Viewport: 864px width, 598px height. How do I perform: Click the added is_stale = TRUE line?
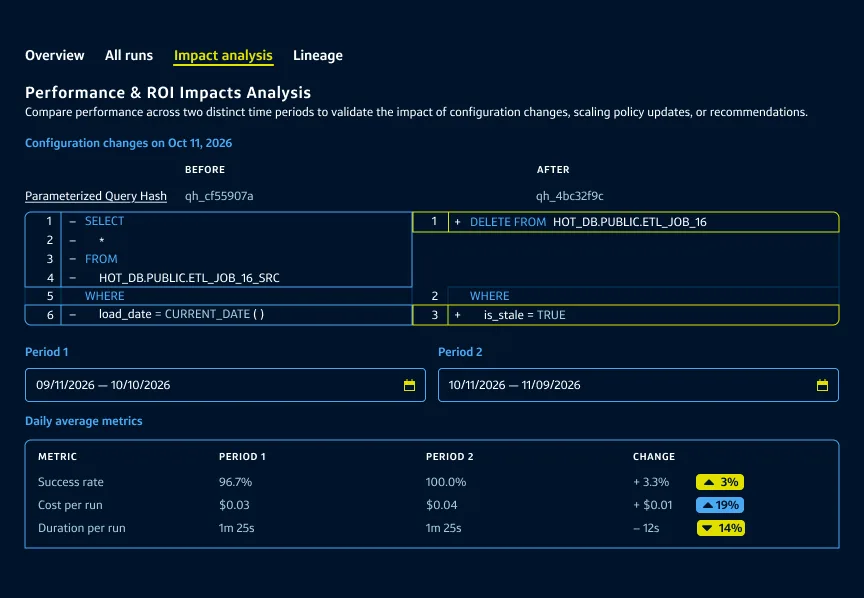[625, 315]
